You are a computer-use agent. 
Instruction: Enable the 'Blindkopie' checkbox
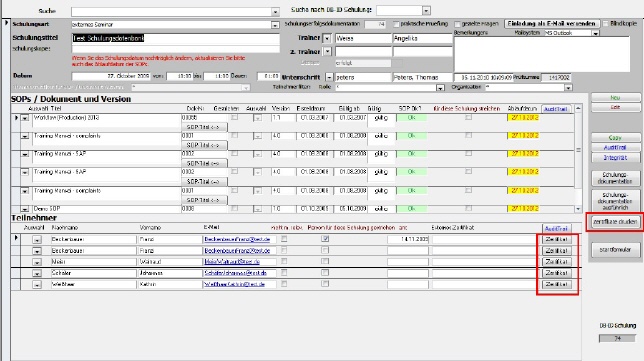605,24
